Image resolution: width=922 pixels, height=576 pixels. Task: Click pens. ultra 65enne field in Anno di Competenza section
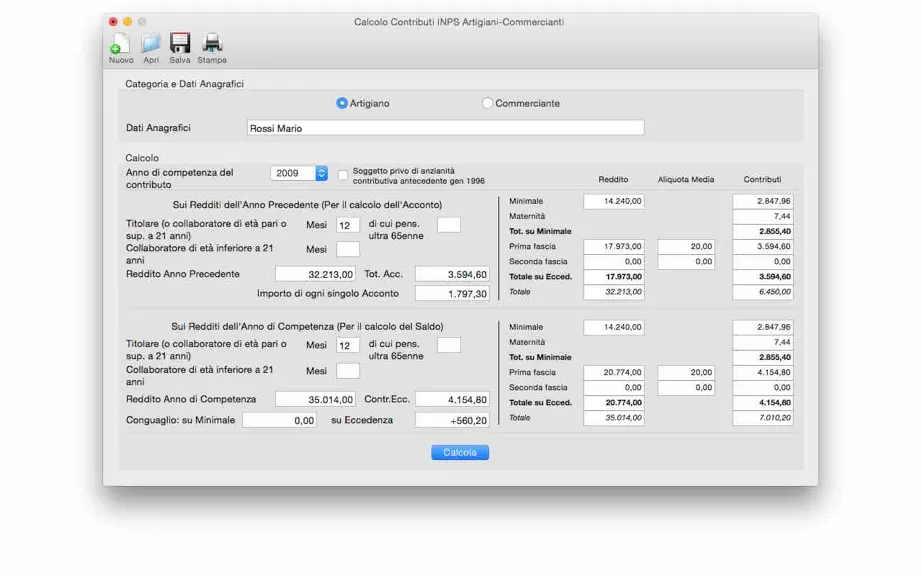[449, 345]
